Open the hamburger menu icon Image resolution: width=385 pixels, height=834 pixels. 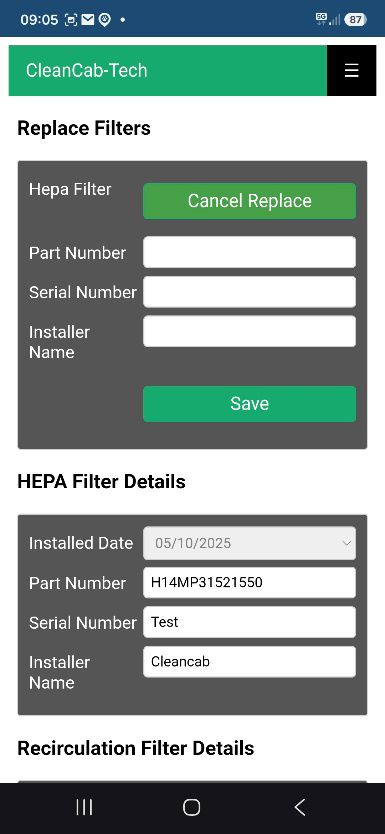pyautogui.click(x=351, y=70)
